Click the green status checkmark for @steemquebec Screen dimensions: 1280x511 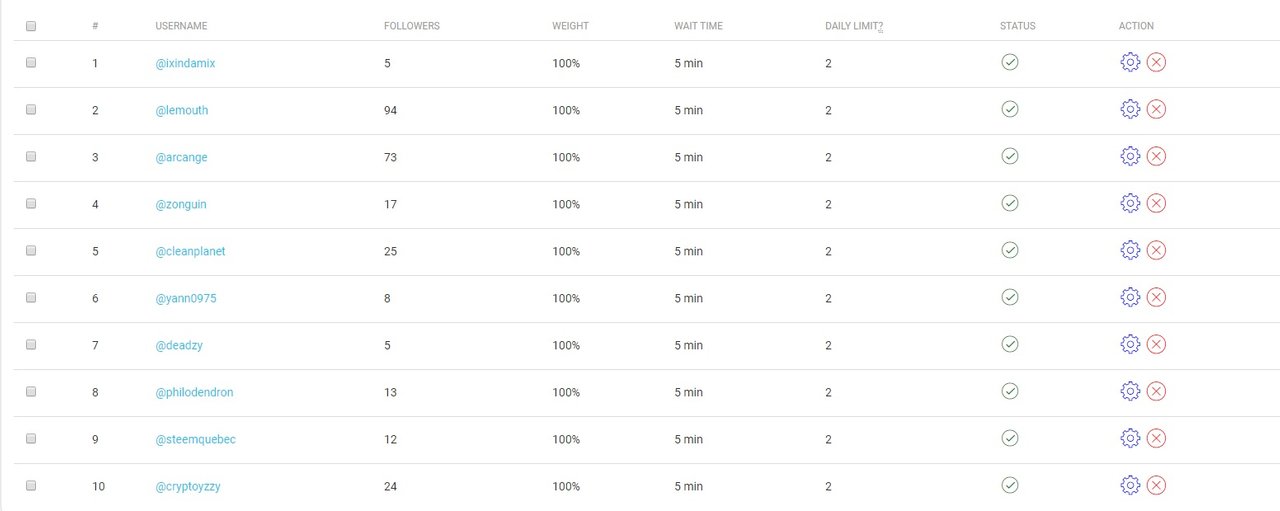[x=1010, y=438]
